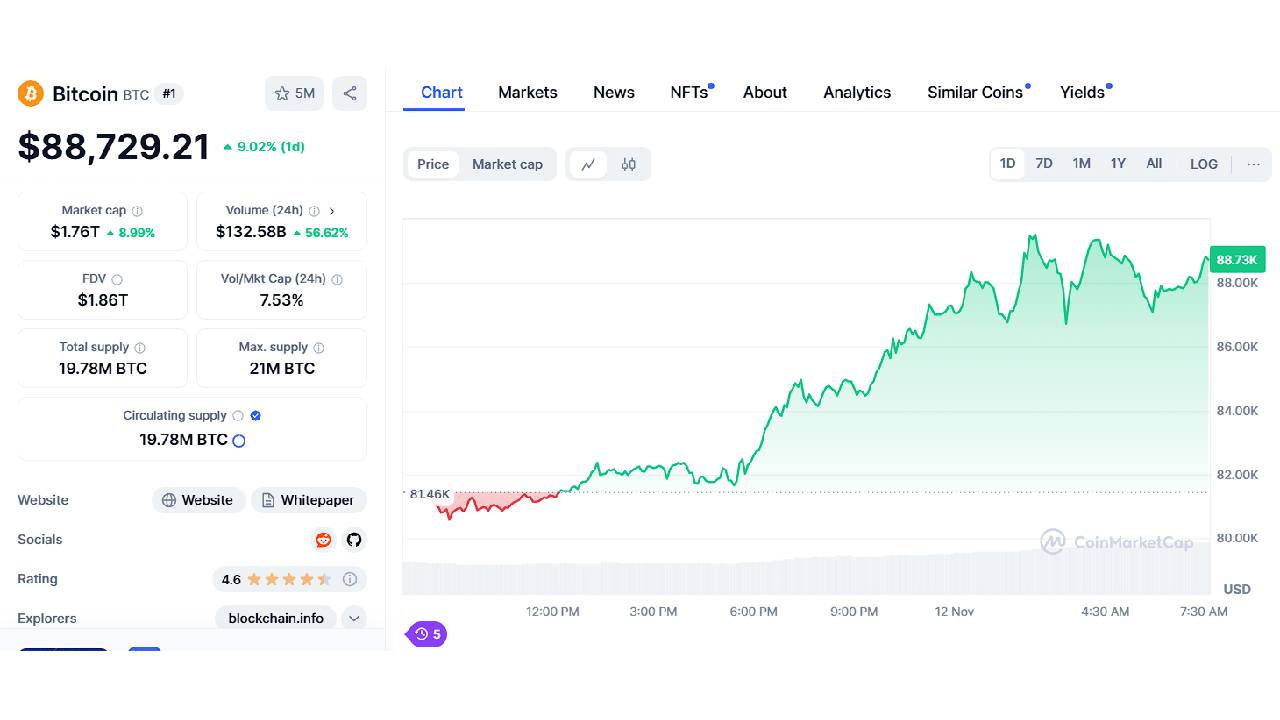Select Market cap chart mode
1280x720 pixels.
(507, 164)
